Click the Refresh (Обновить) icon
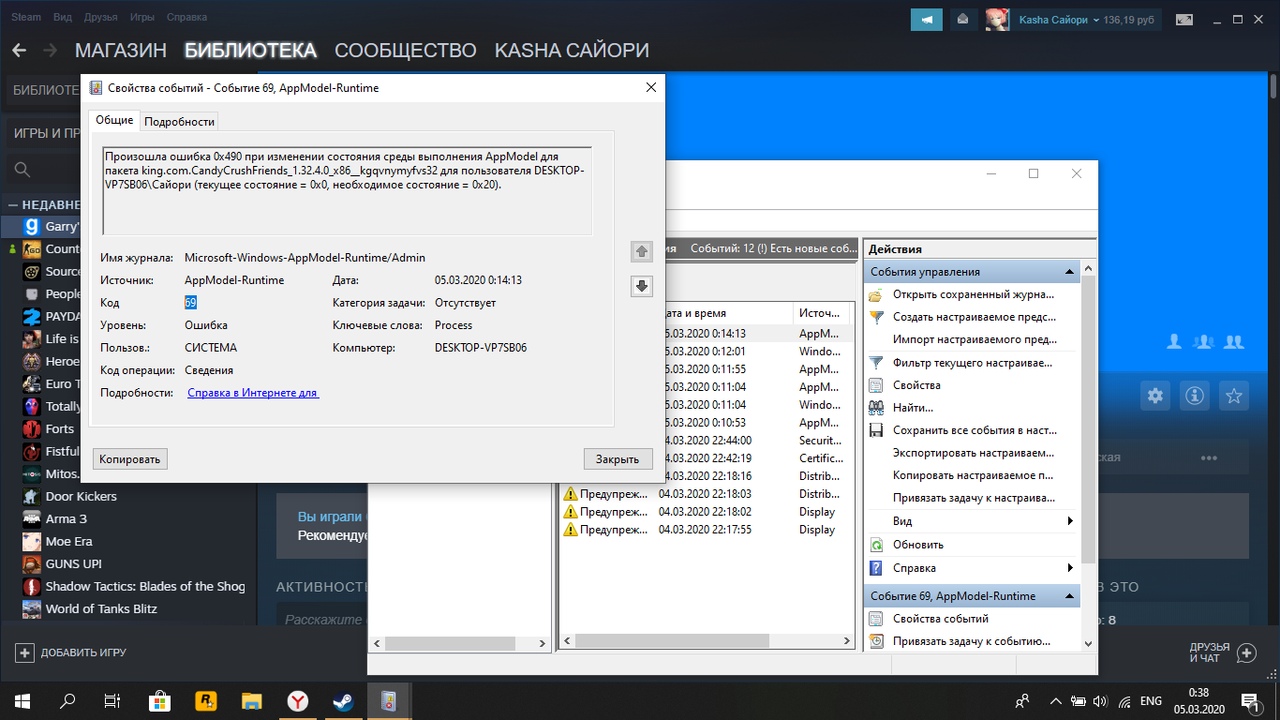This screenshot has width=1280, height=720. 876,545
